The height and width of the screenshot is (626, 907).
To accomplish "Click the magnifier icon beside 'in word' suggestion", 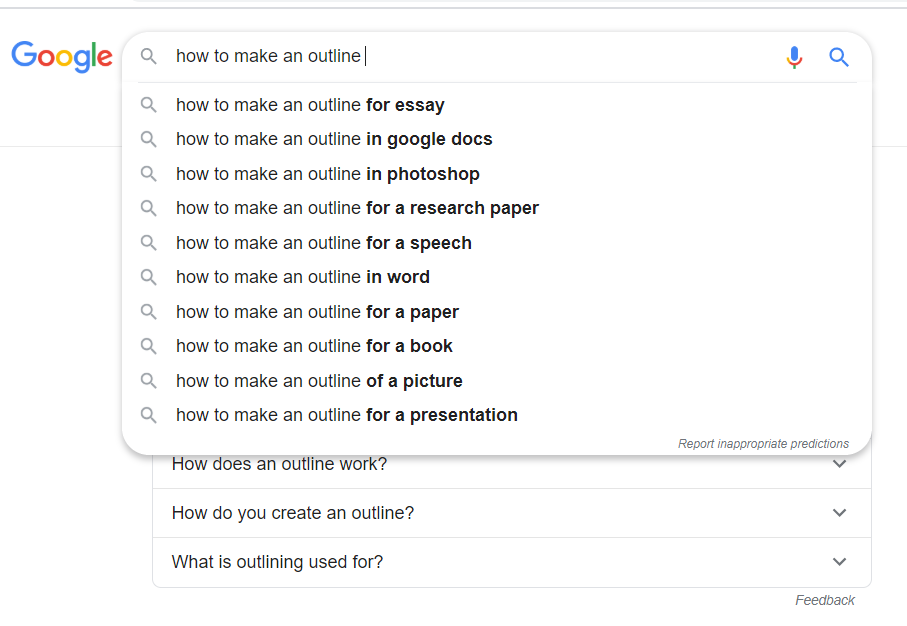I will [149, 277].
